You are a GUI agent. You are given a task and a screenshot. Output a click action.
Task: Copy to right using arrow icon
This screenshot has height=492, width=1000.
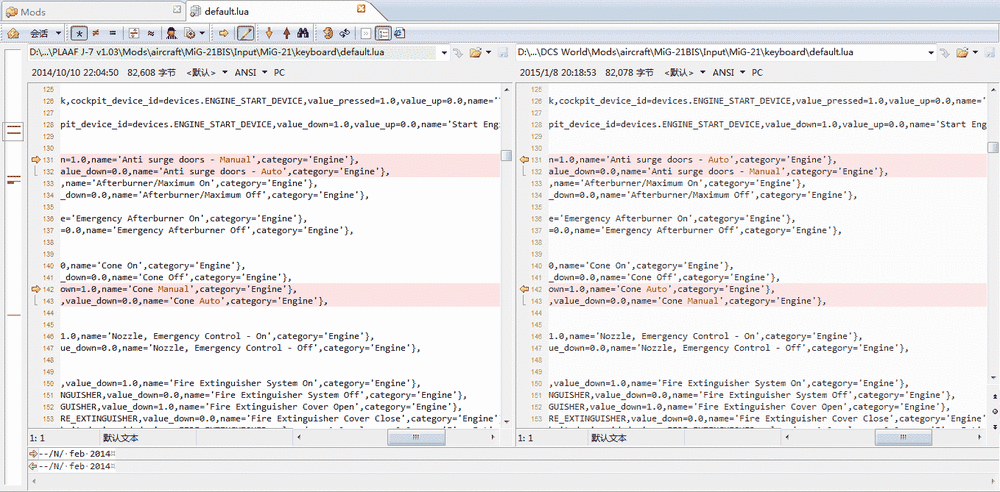coord(224,33)
